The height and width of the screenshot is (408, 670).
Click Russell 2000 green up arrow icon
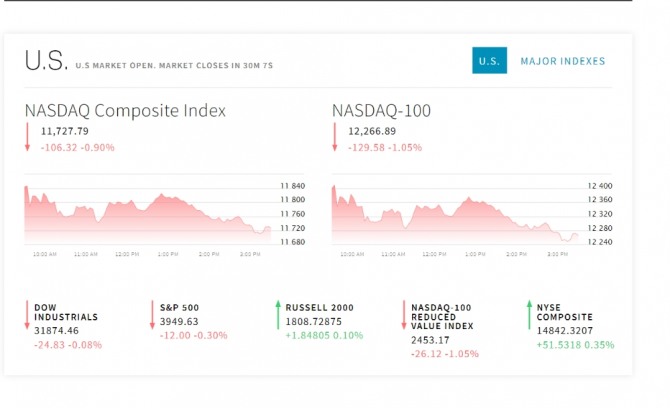point(278,314)
